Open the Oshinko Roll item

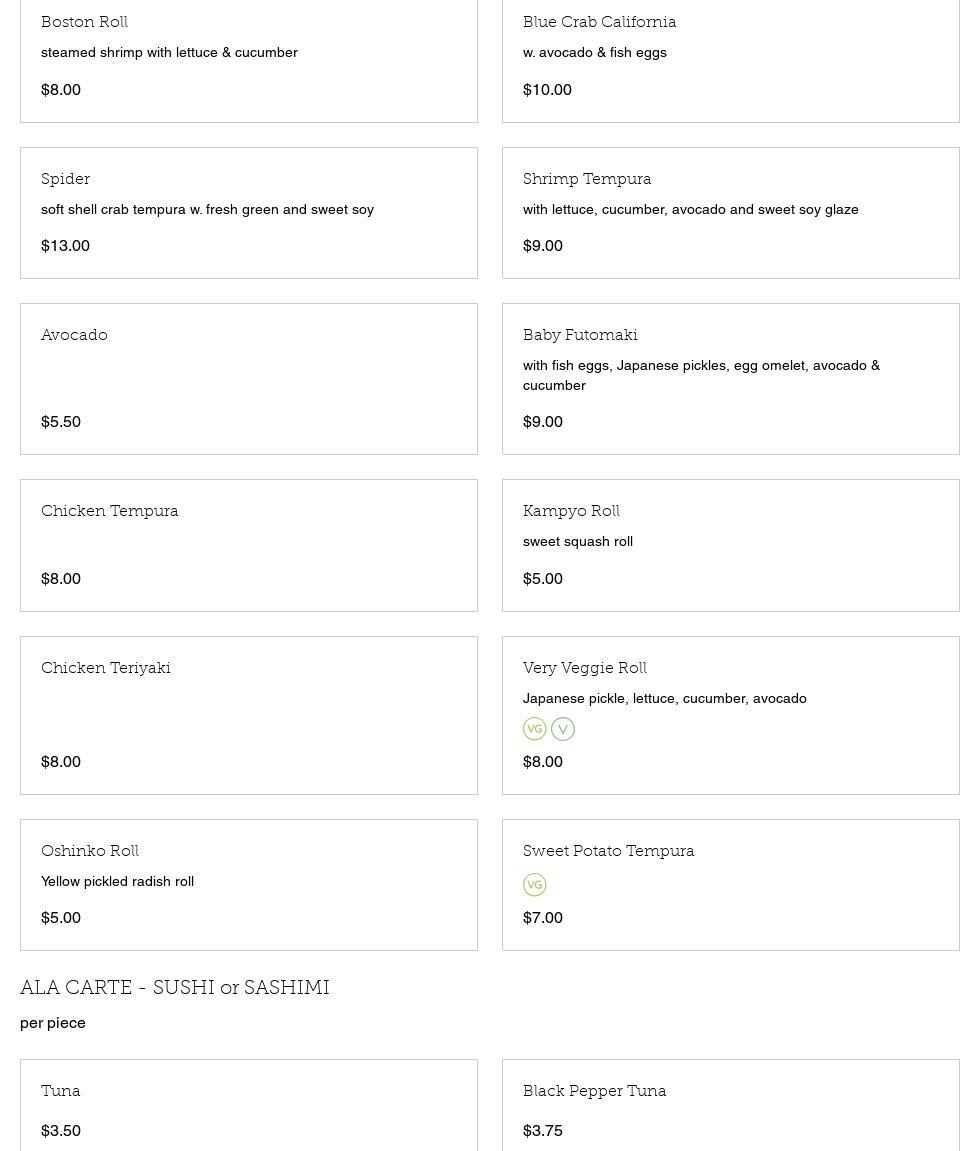pos(90,851)
